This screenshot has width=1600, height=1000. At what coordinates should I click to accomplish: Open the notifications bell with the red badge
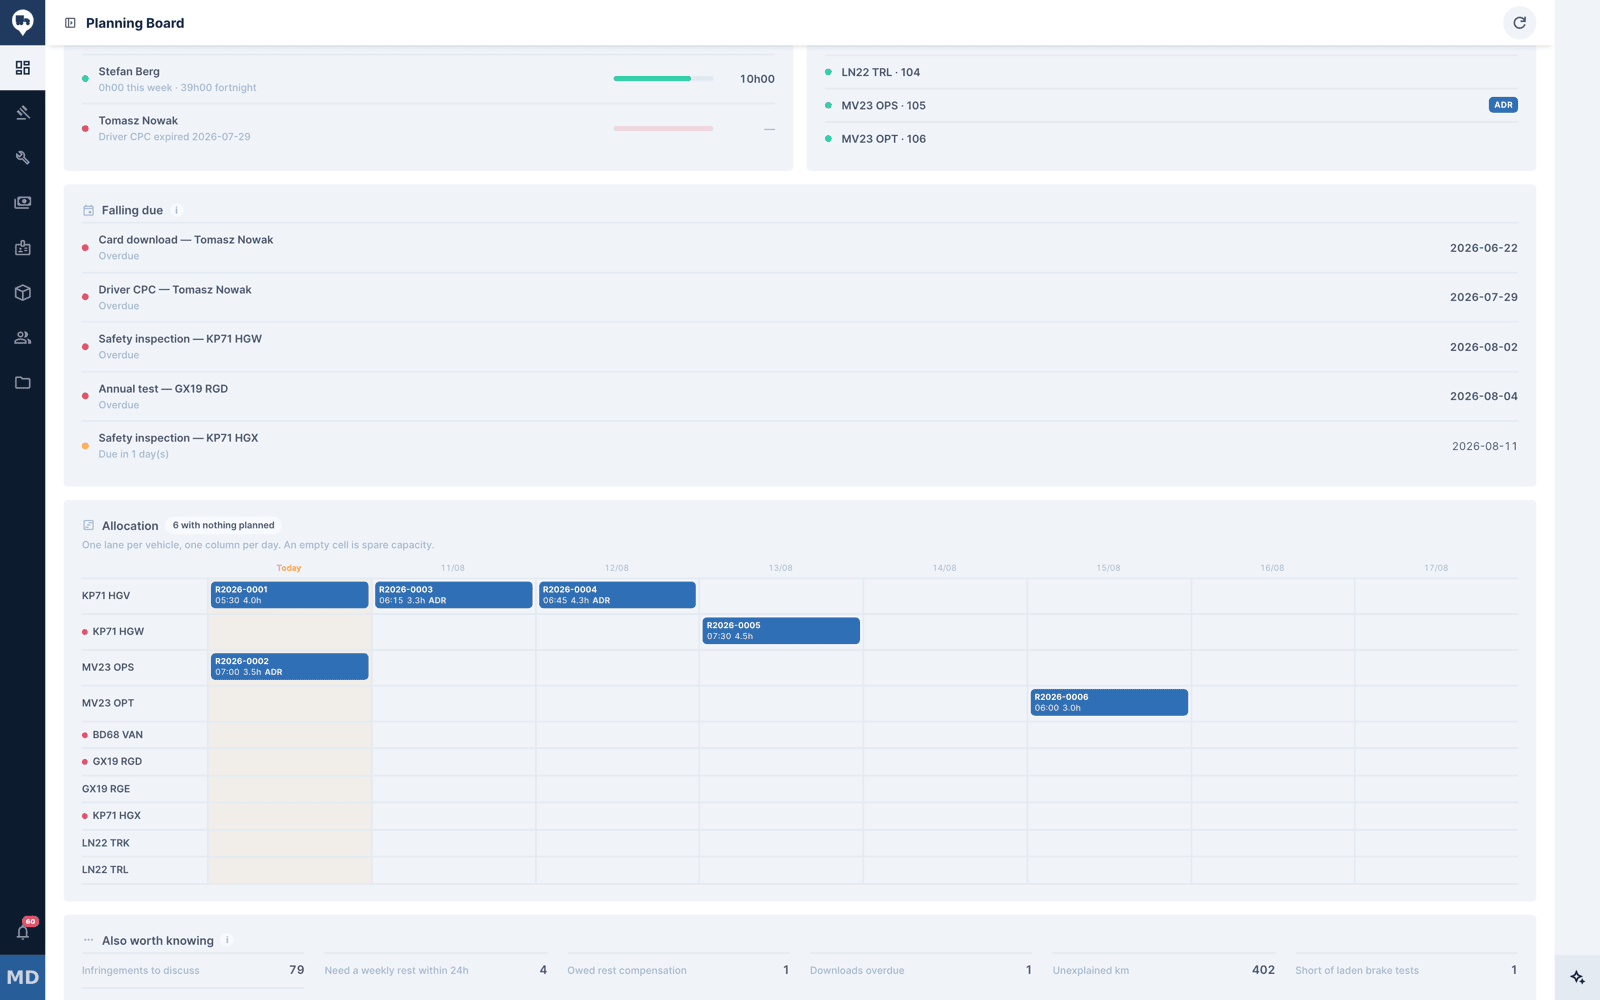tap(23, 931)
